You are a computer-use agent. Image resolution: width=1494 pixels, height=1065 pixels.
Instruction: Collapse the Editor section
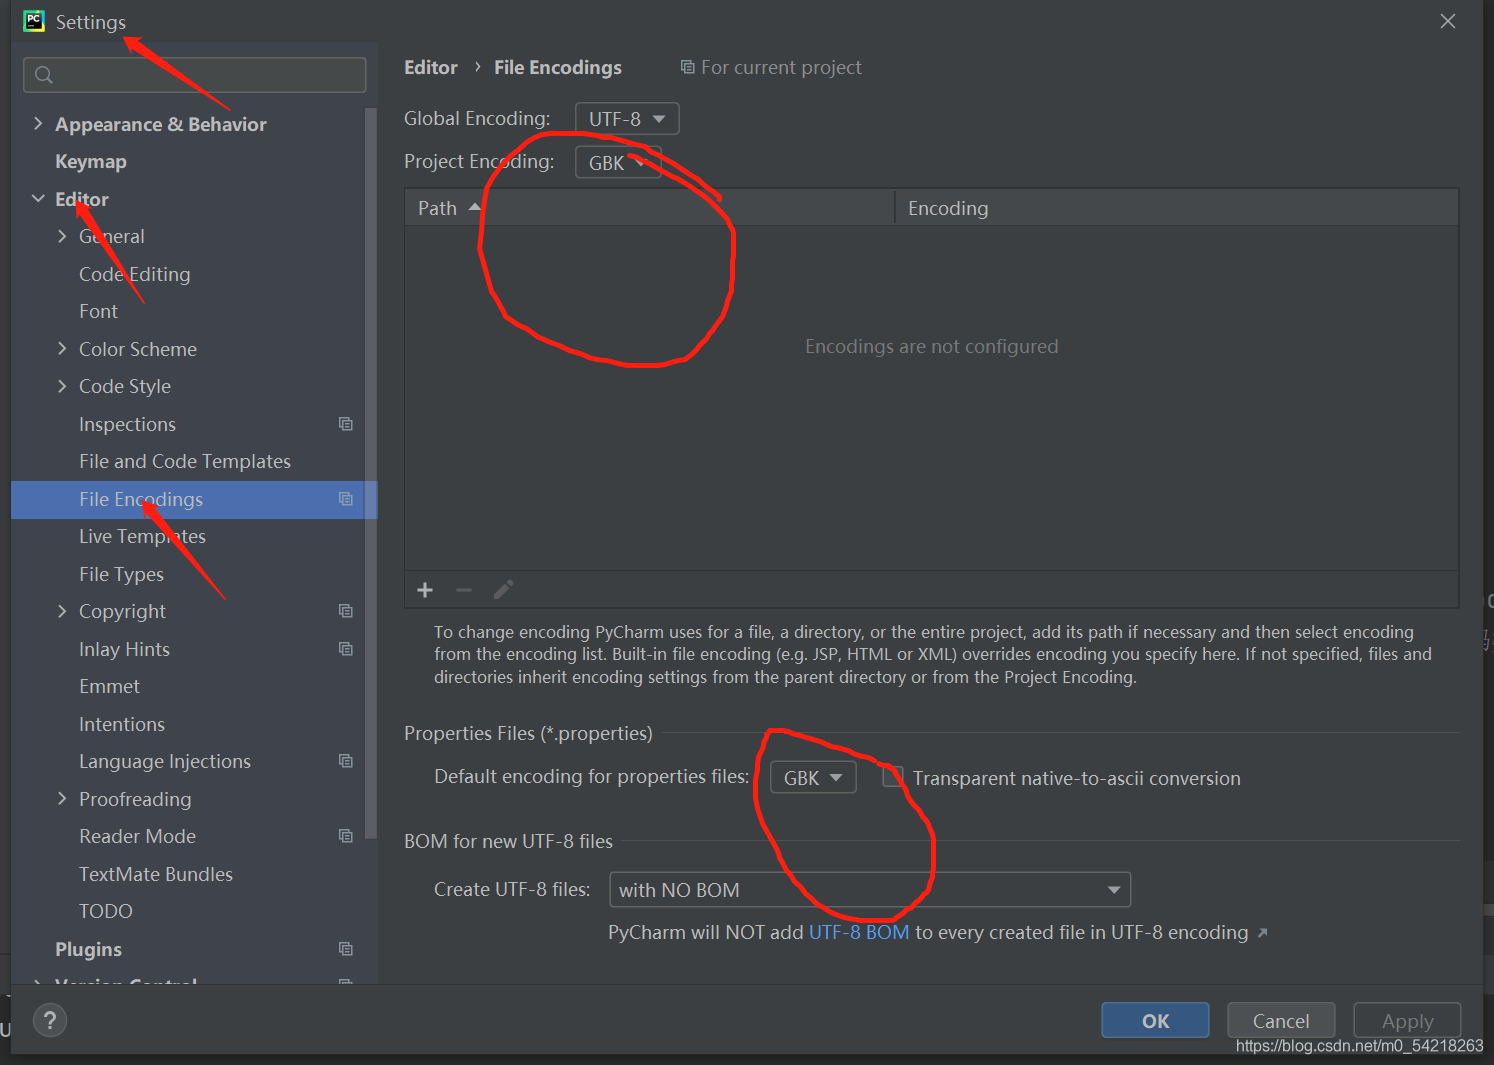point(38,199)
